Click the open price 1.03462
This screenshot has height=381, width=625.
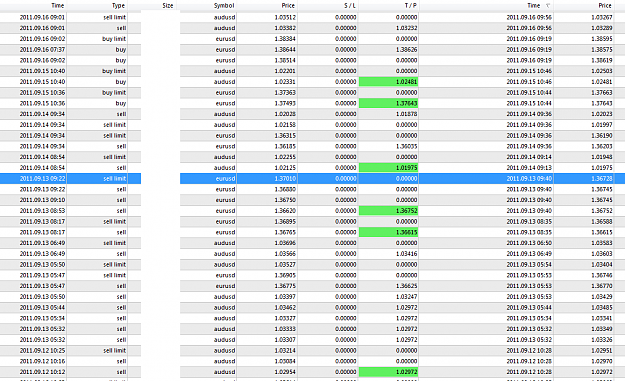[285, 308]
